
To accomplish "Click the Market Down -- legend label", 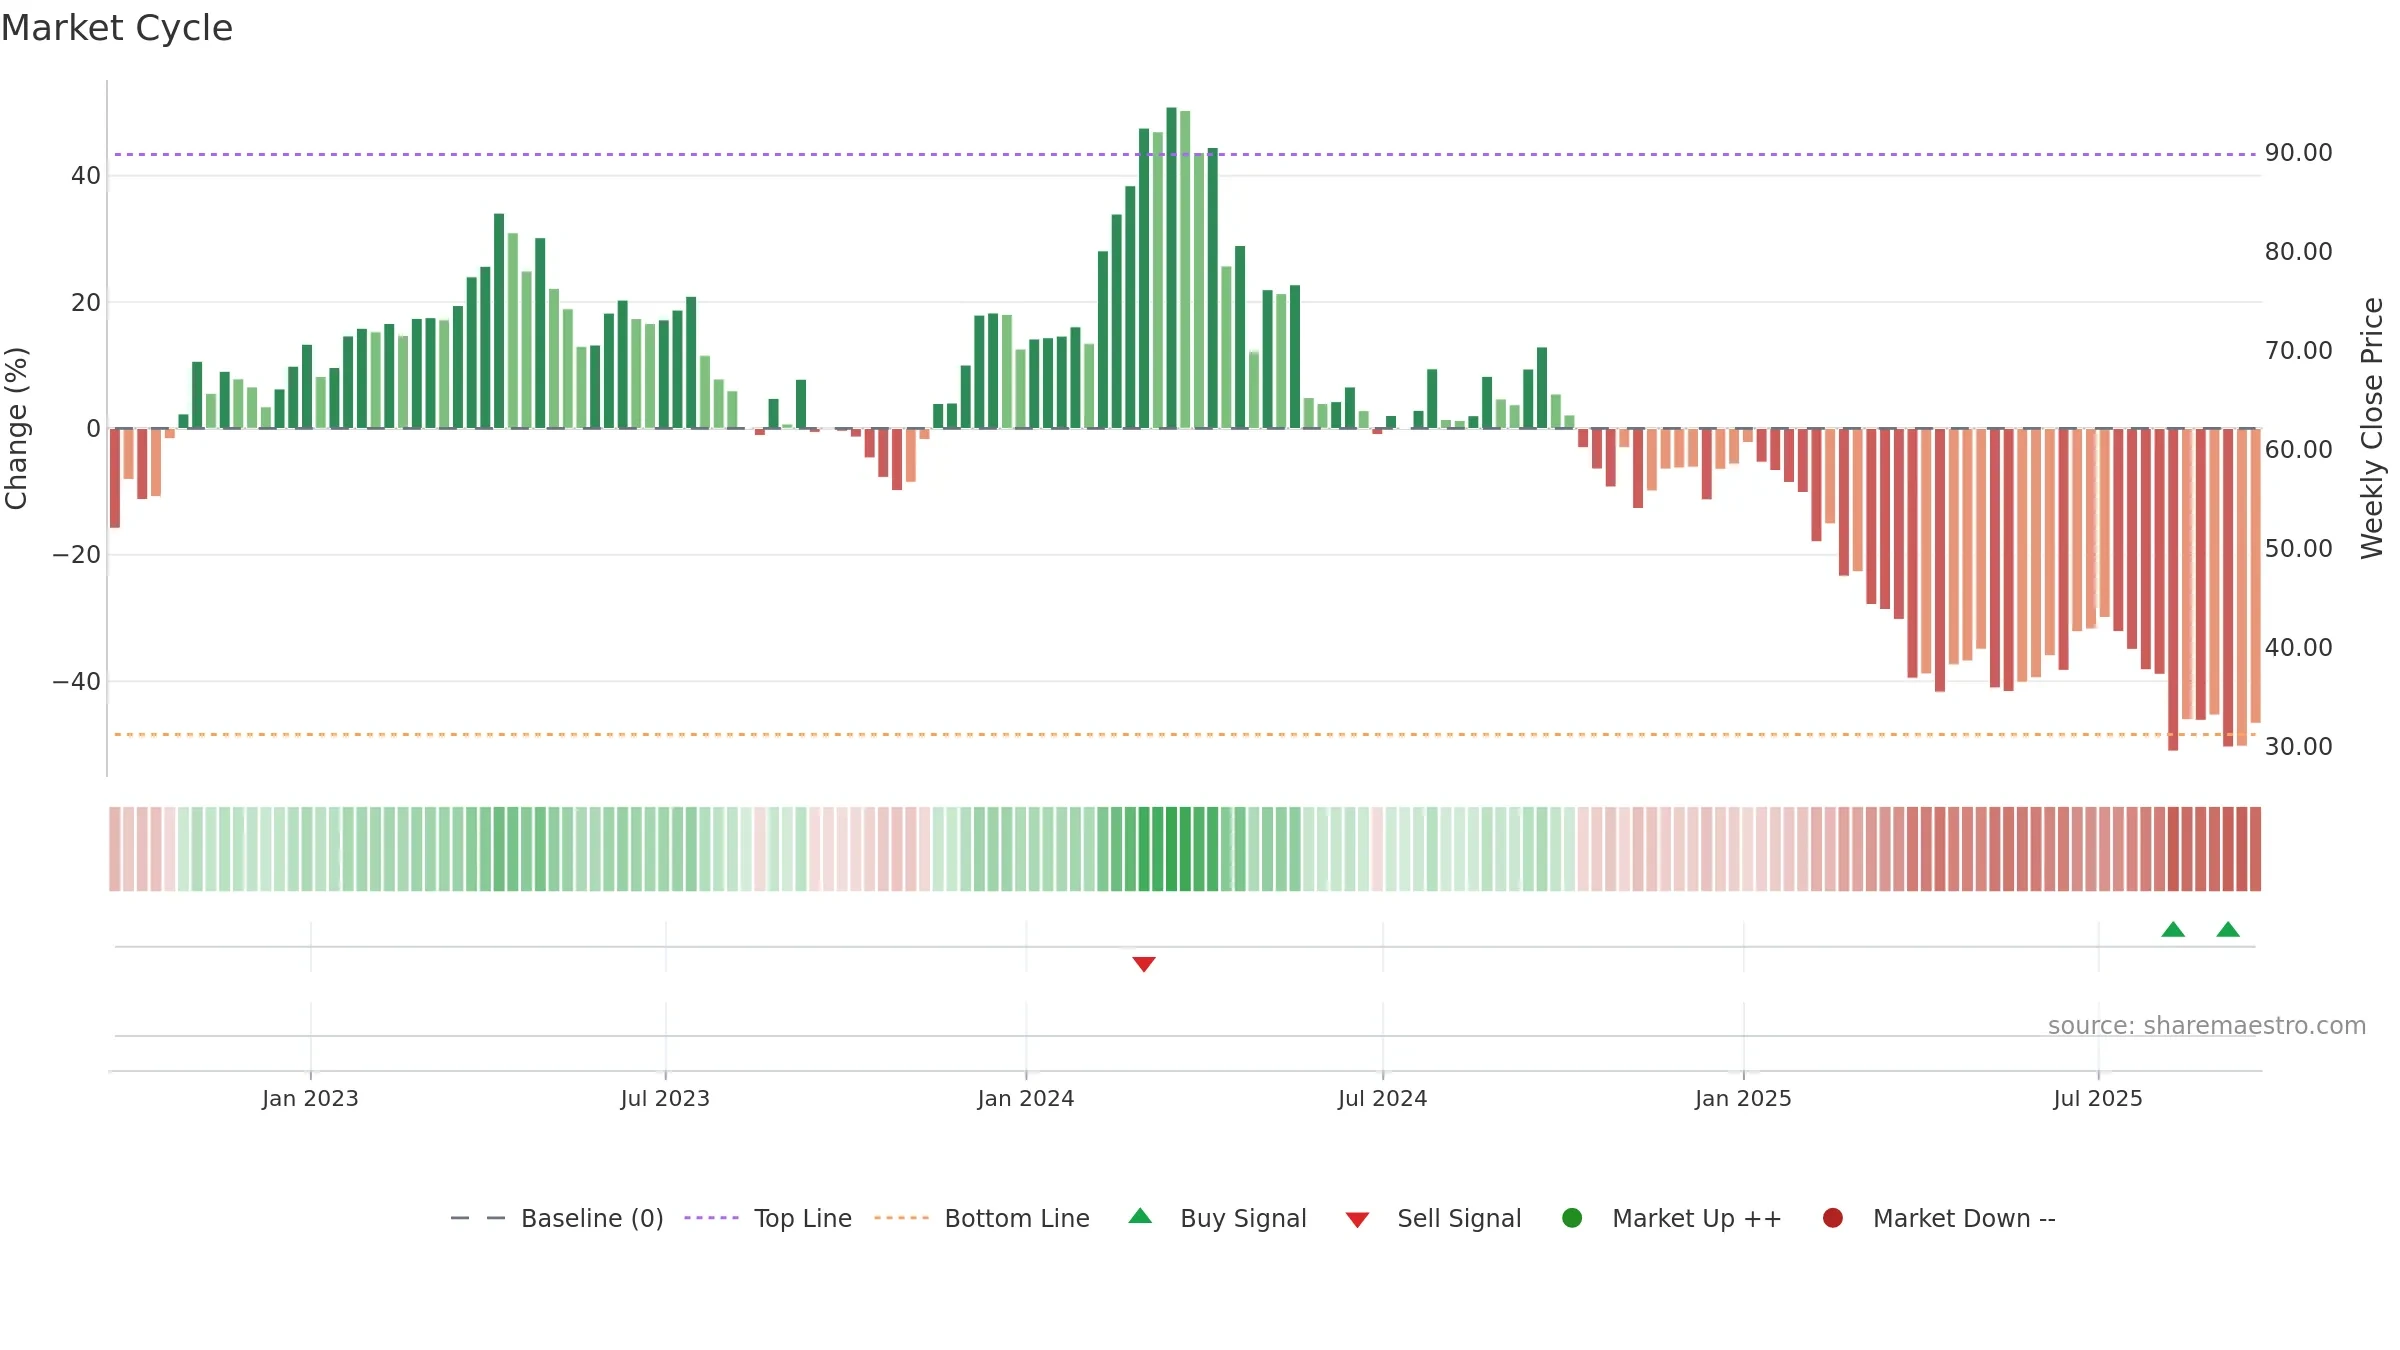I will (x=1964, y=1218).
